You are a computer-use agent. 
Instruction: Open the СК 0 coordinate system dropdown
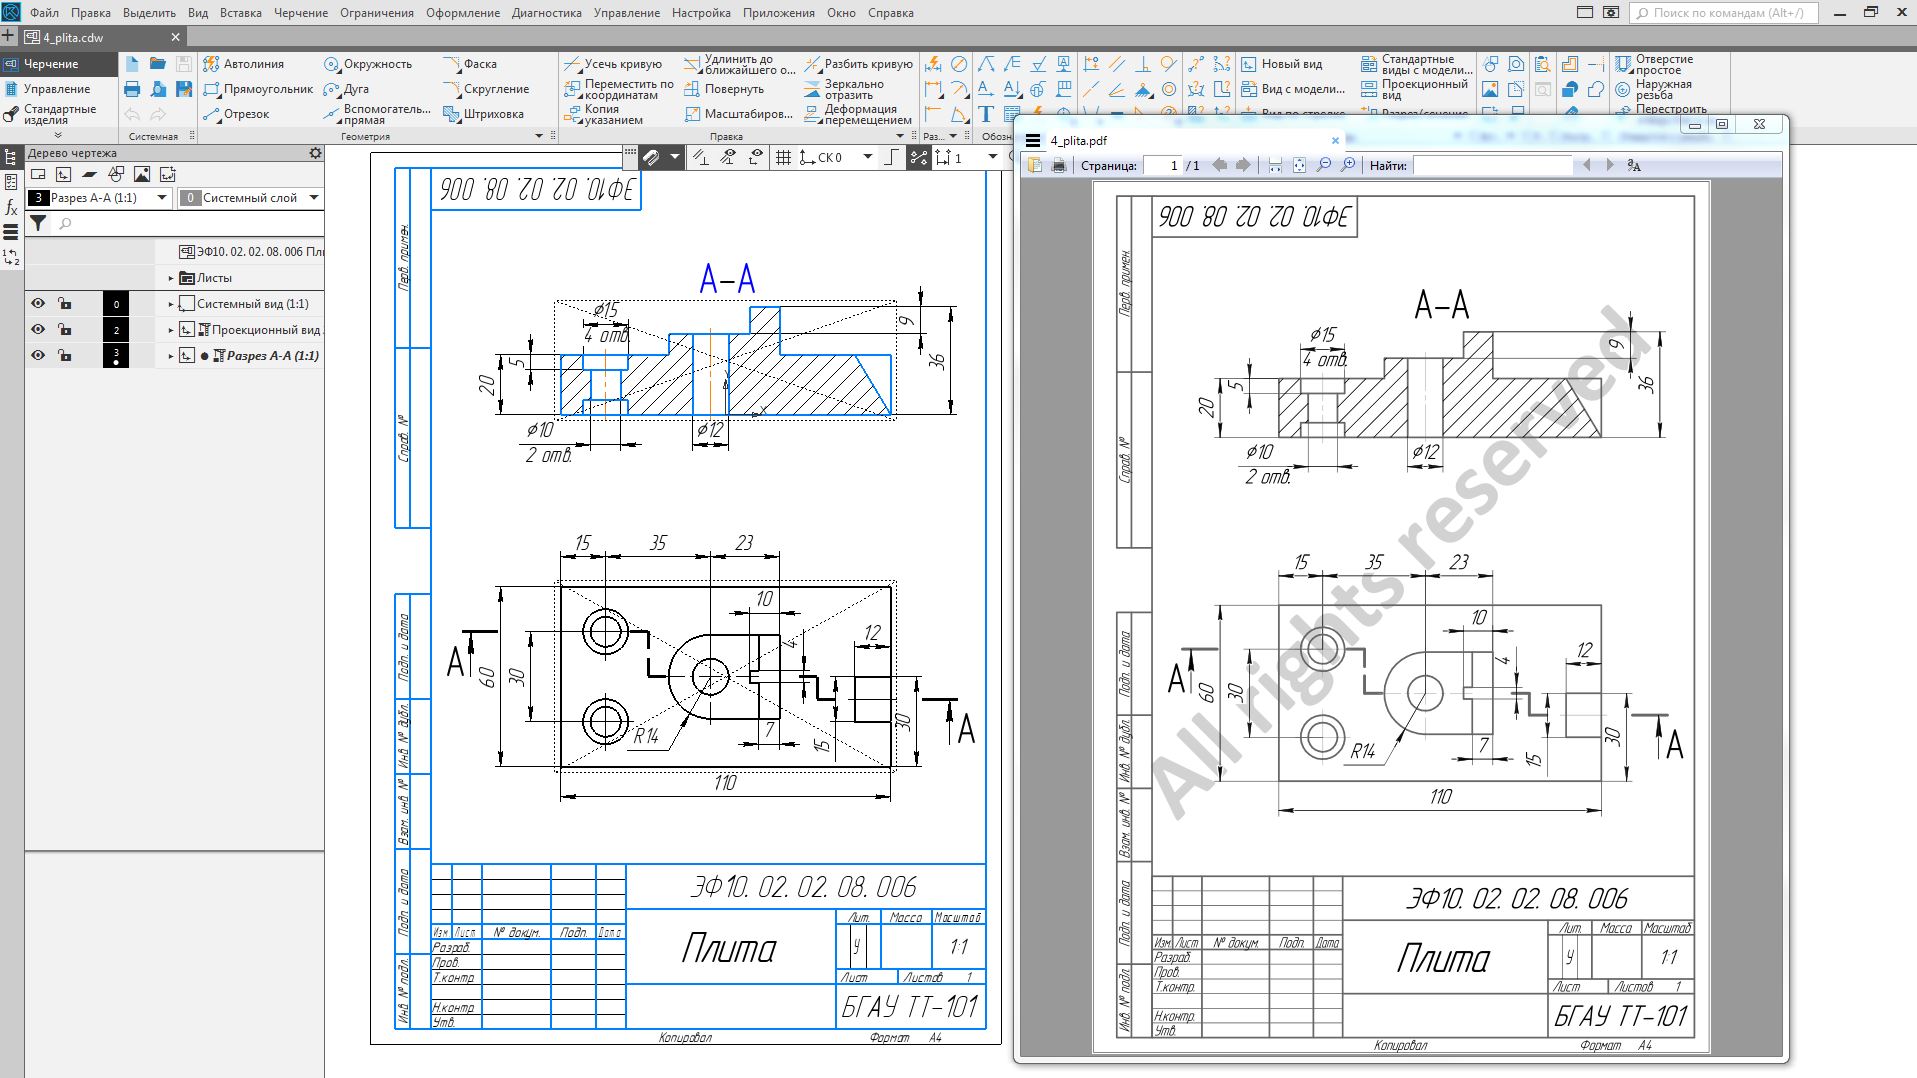[x=867, y=157]
